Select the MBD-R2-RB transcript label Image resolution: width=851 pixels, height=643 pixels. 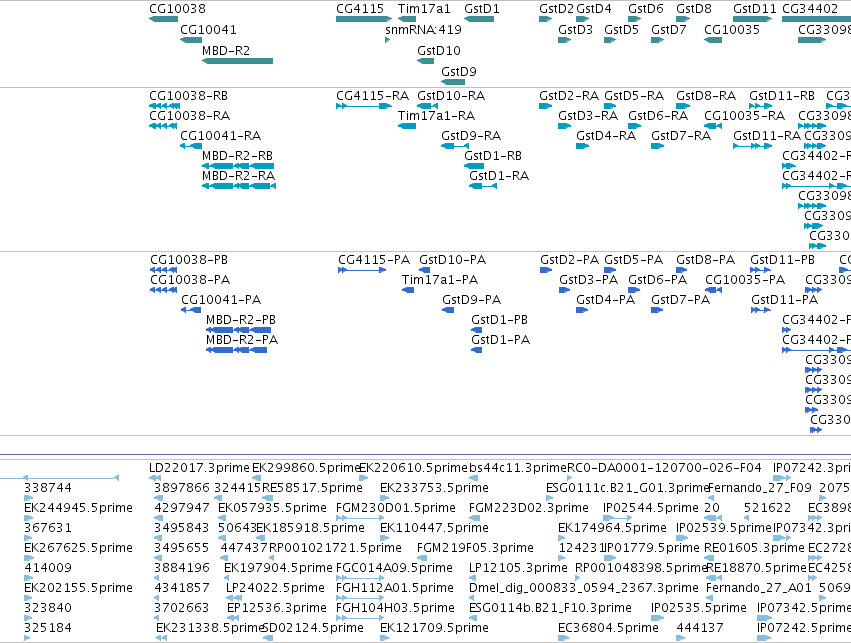pyautogui.click(x=237, y=156)
